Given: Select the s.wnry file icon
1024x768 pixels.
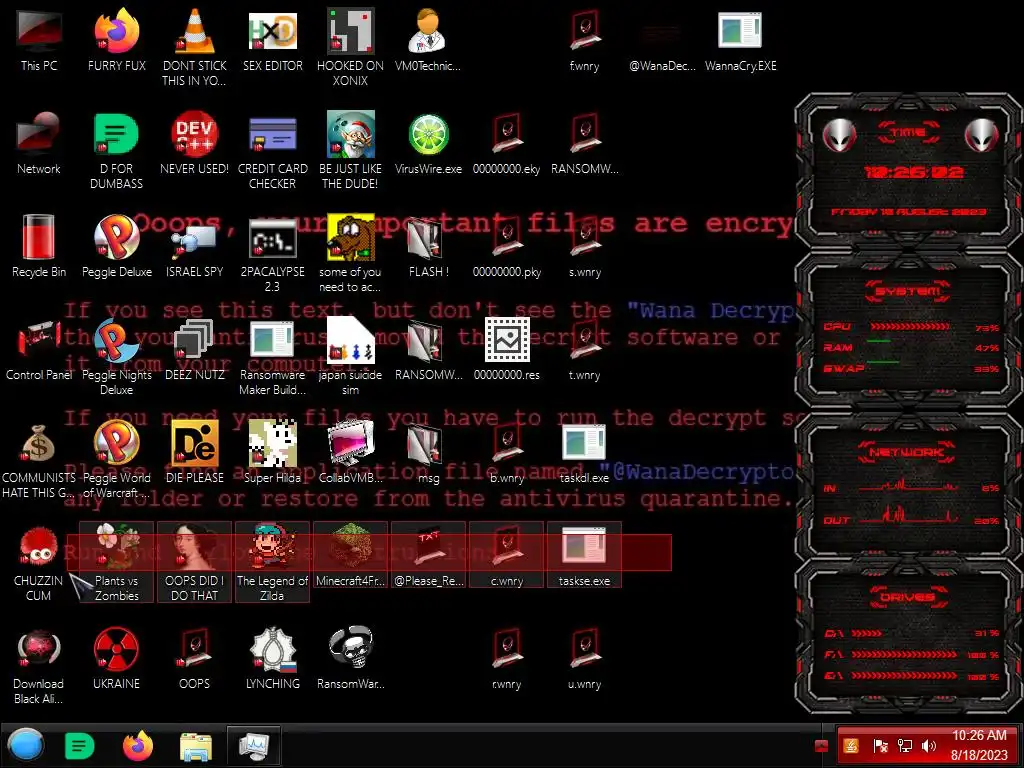Looking at the screenshot, I should pos(584,246).
